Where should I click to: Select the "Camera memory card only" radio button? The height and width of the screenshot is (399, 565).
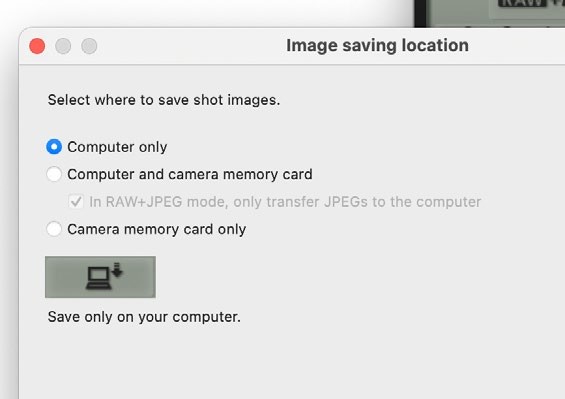[x=54, y=229]
